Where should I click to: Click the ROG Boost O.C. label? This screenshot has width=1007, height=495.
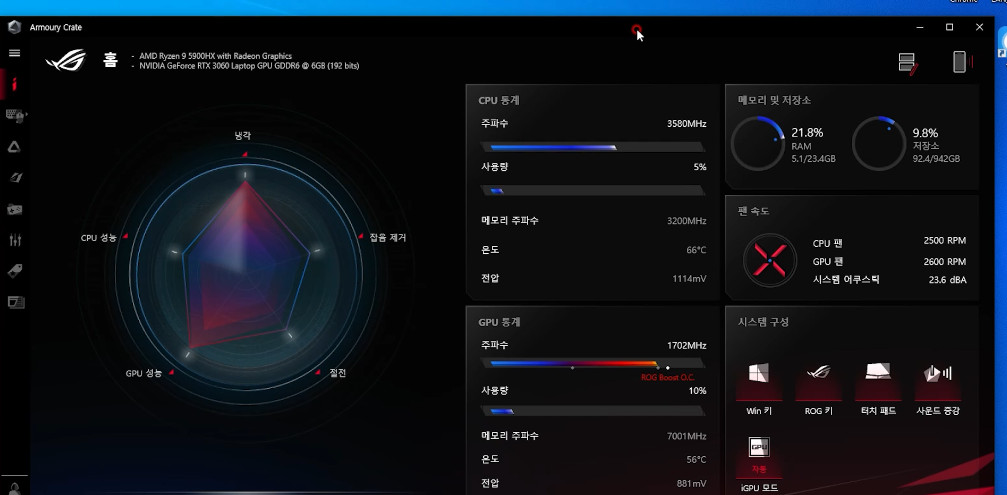(668, 378)
